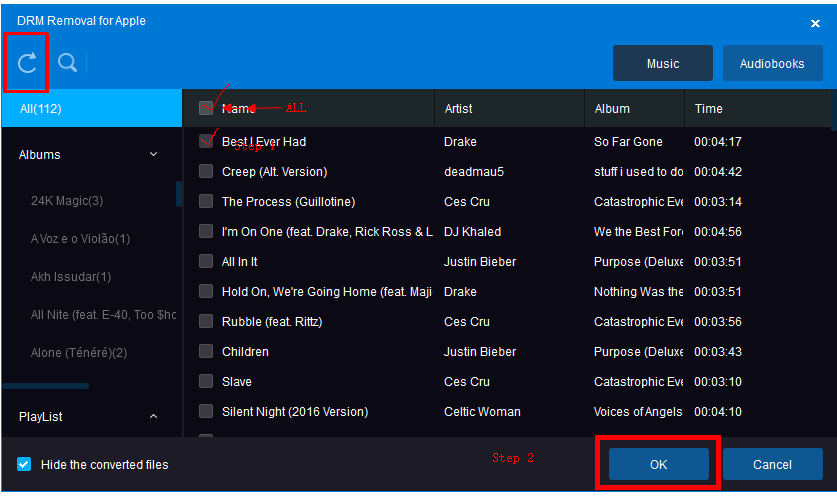Confirm selection with the OK button
This screenshot has width=837, height=496.
coord(659,464)
